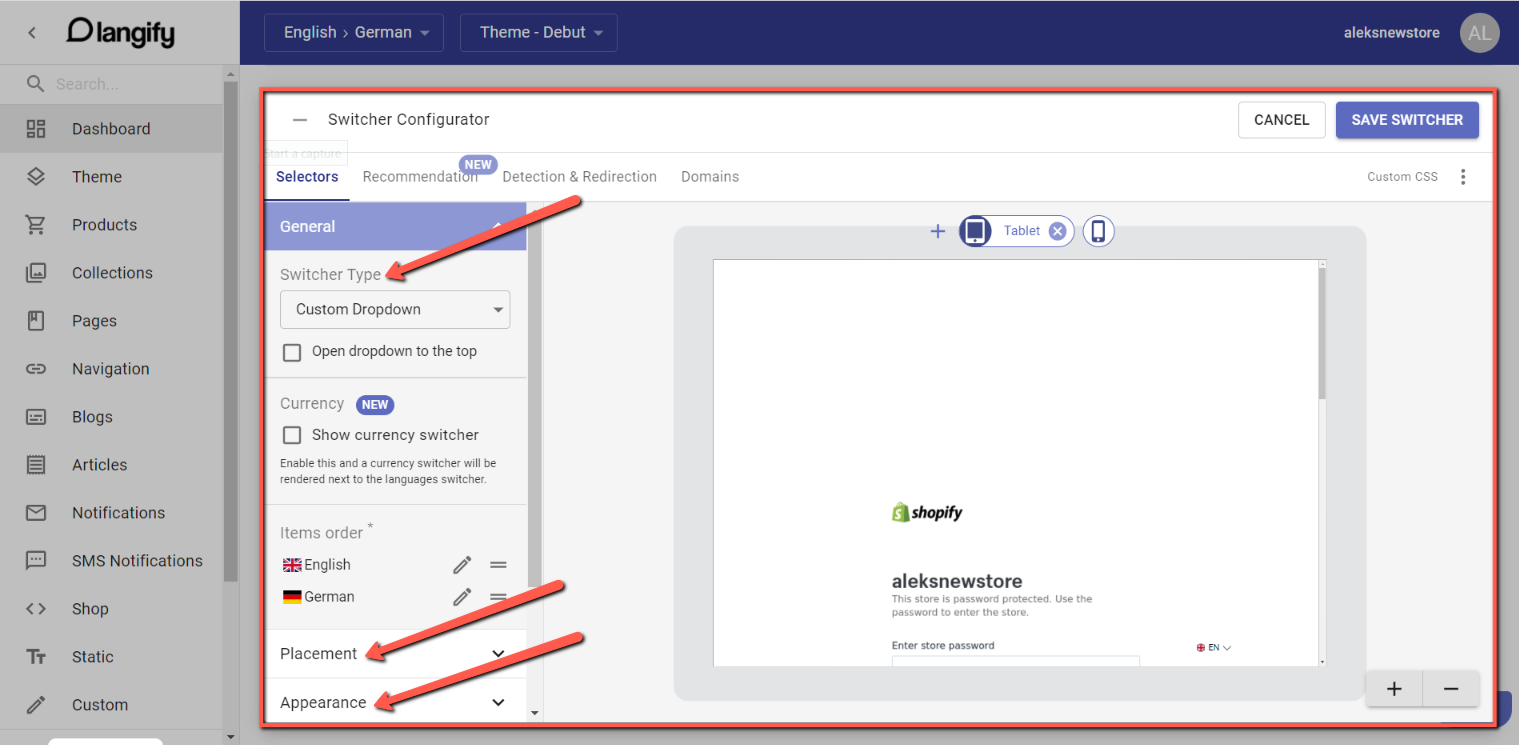Click the langify logo

click(121, 32)
